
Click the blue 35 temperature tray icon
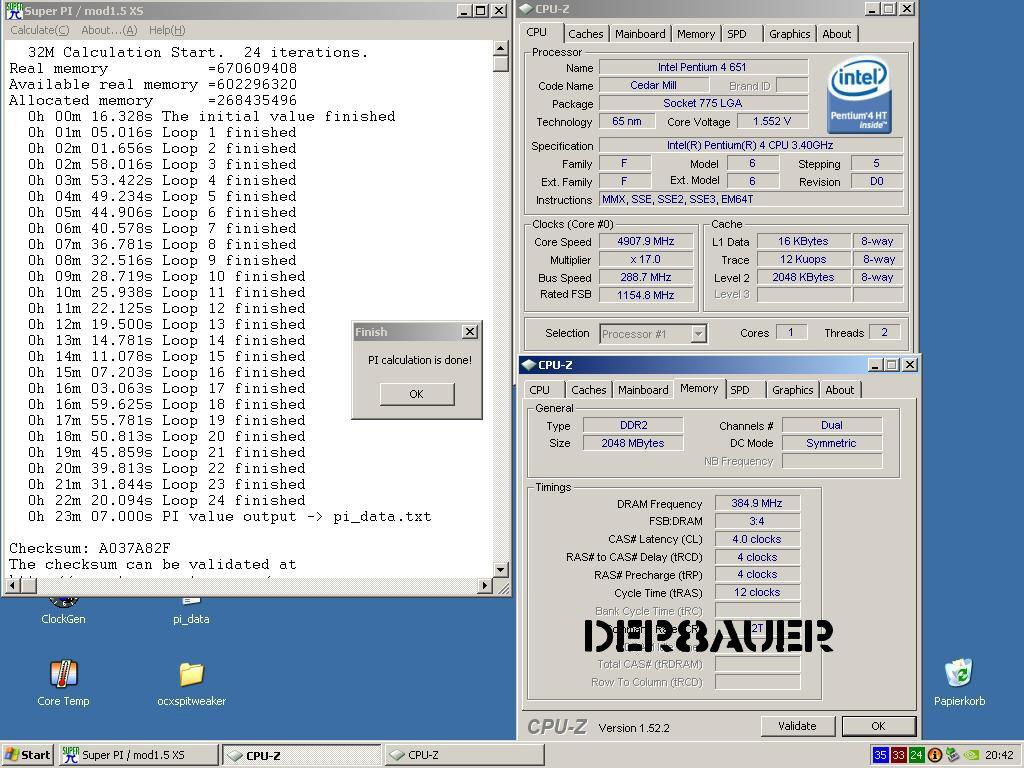pos(880,755)
